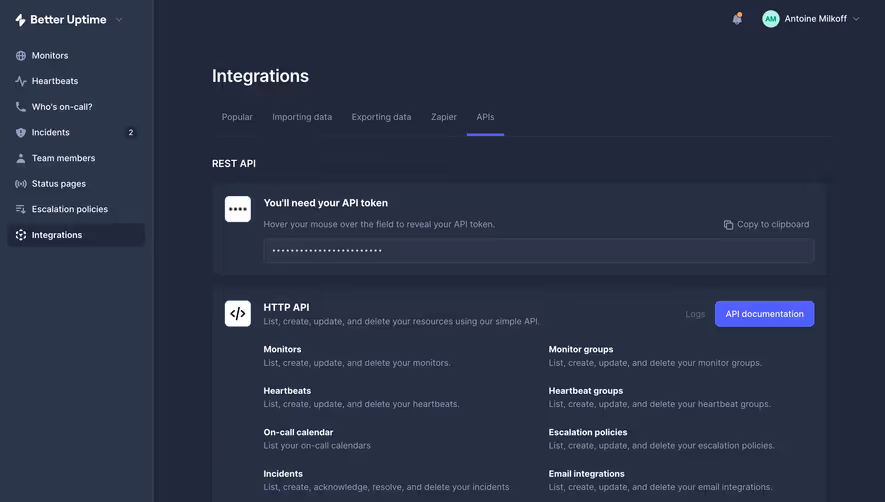Click the copy icon beside Copy to clipboard

click(728, 225)
